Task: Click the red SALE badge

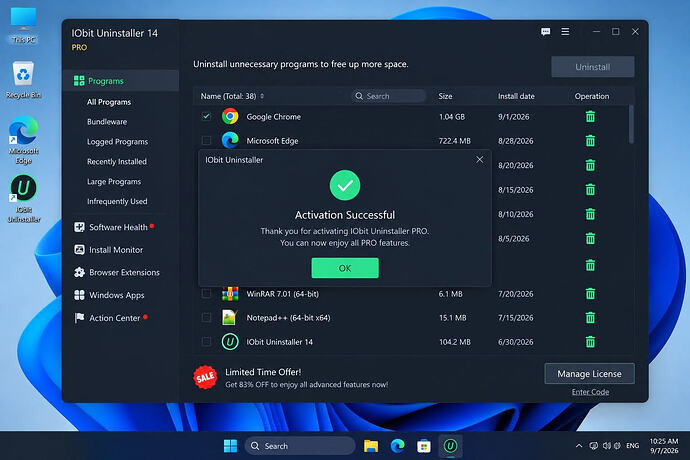Action: (x=205, y=377)
